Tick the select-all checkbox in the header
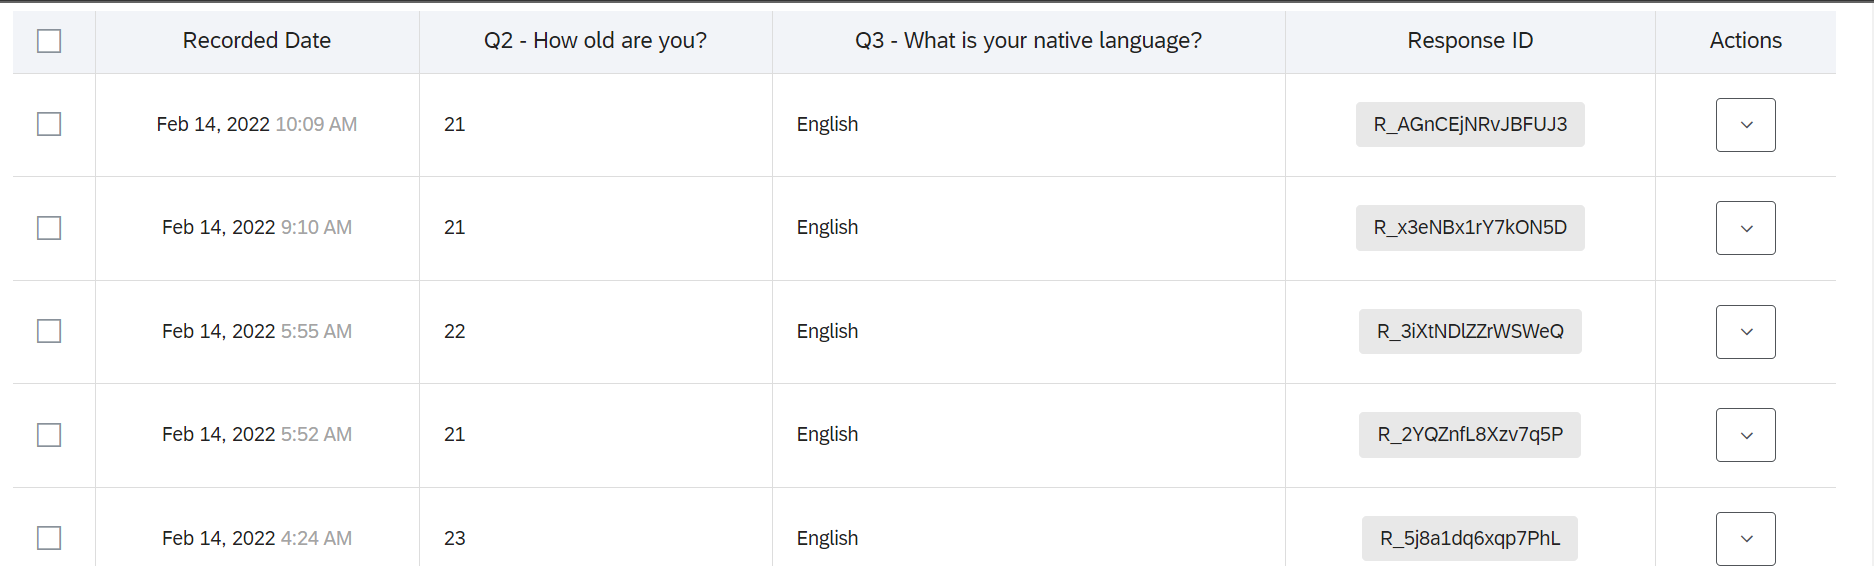 coord(49,41)
